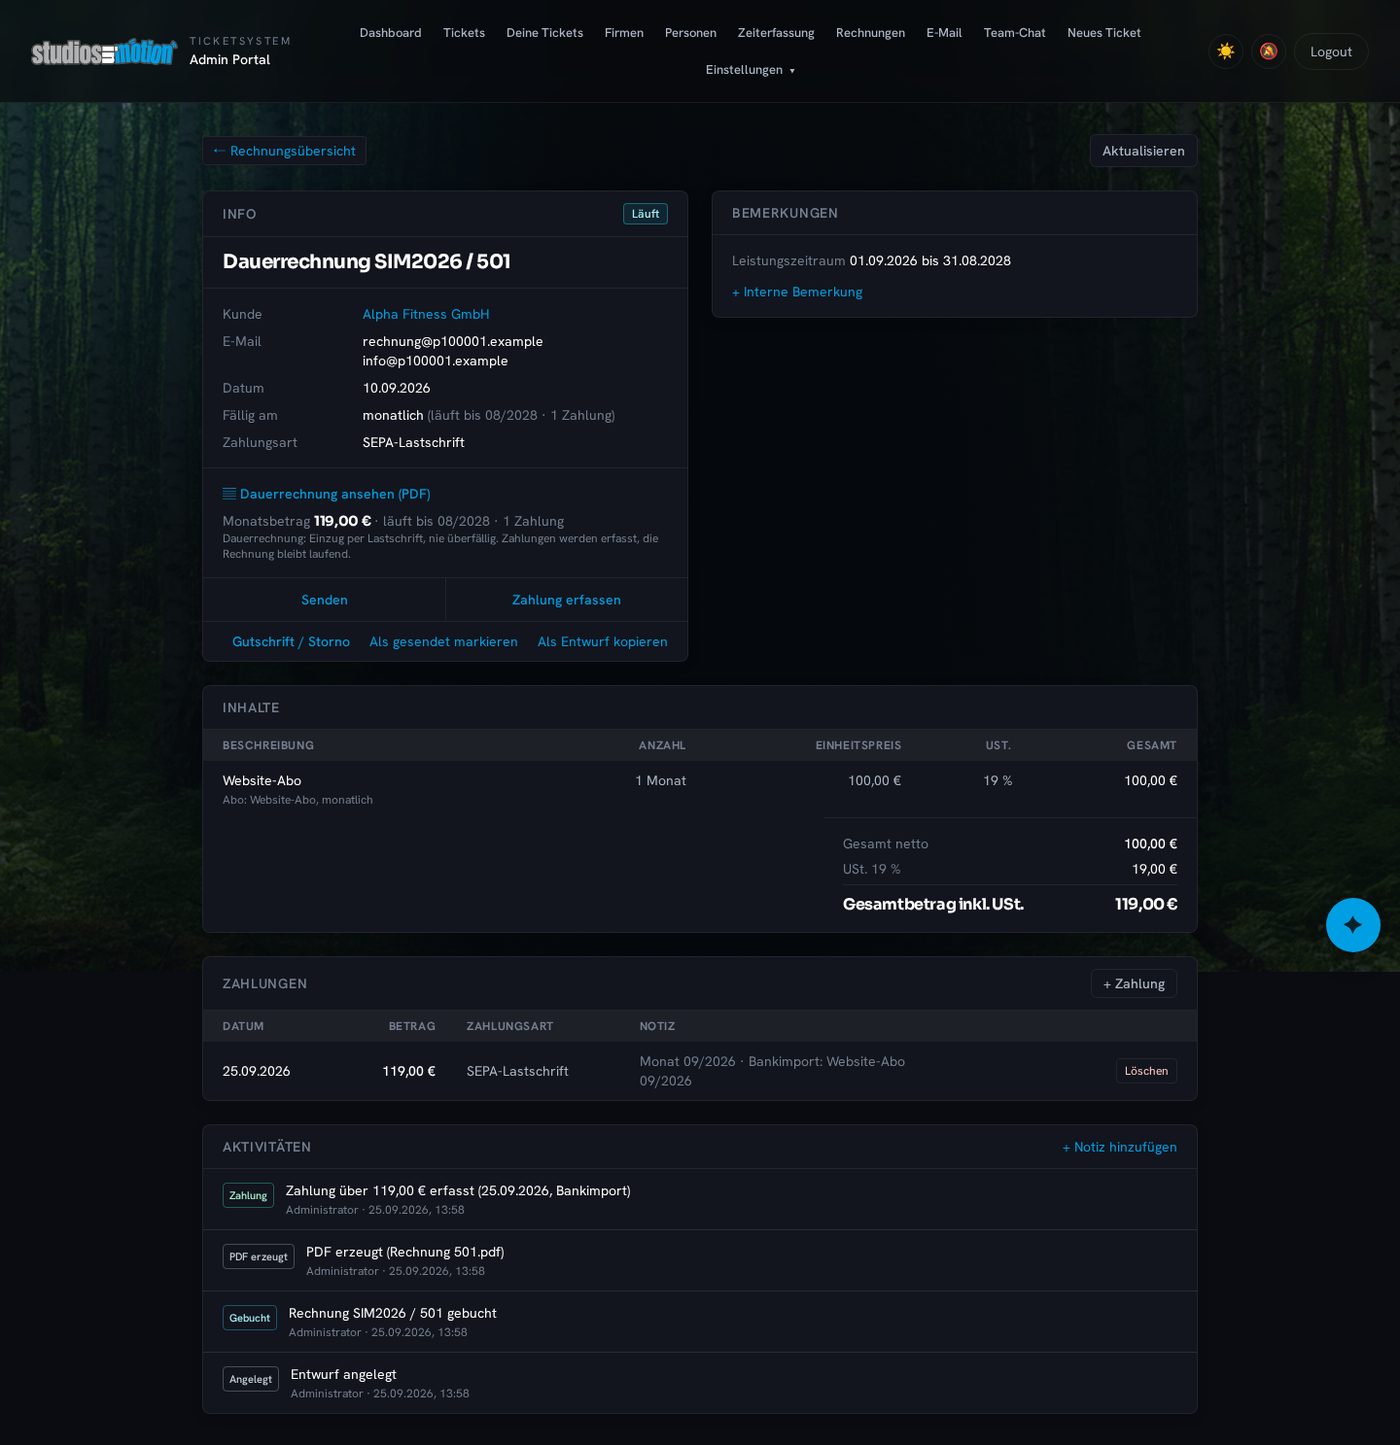This screenshot has width=1400, height=1445.
Task: Click the Läuft status badge
Action: tap(645, 214)
